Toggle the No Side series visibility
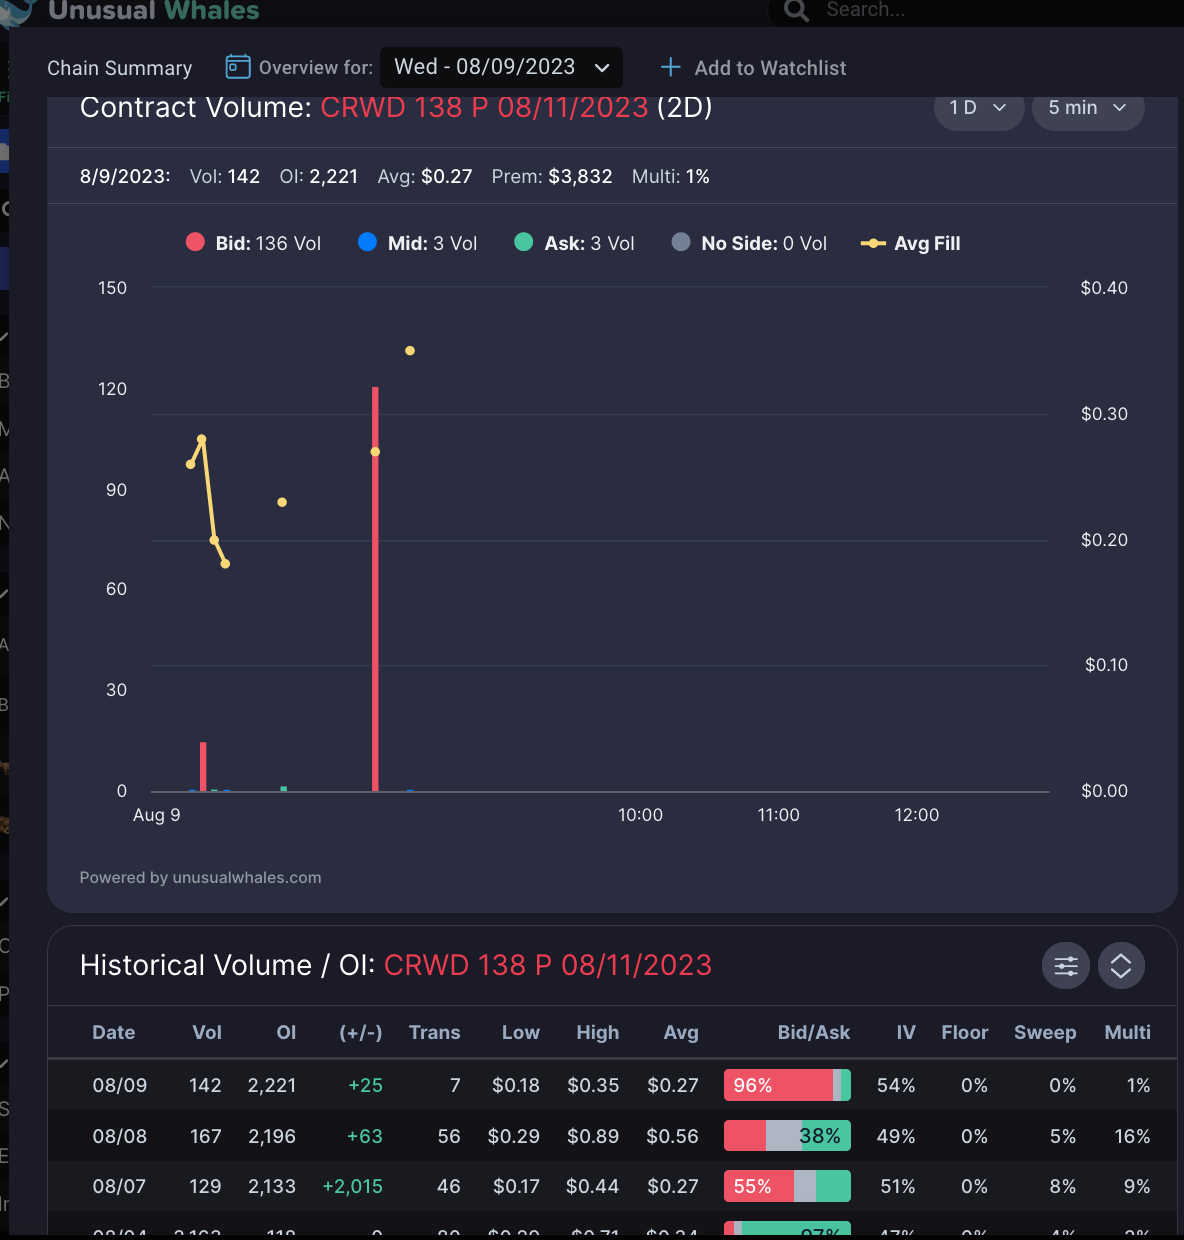The image size is (1184, 1240). [748, 242]
